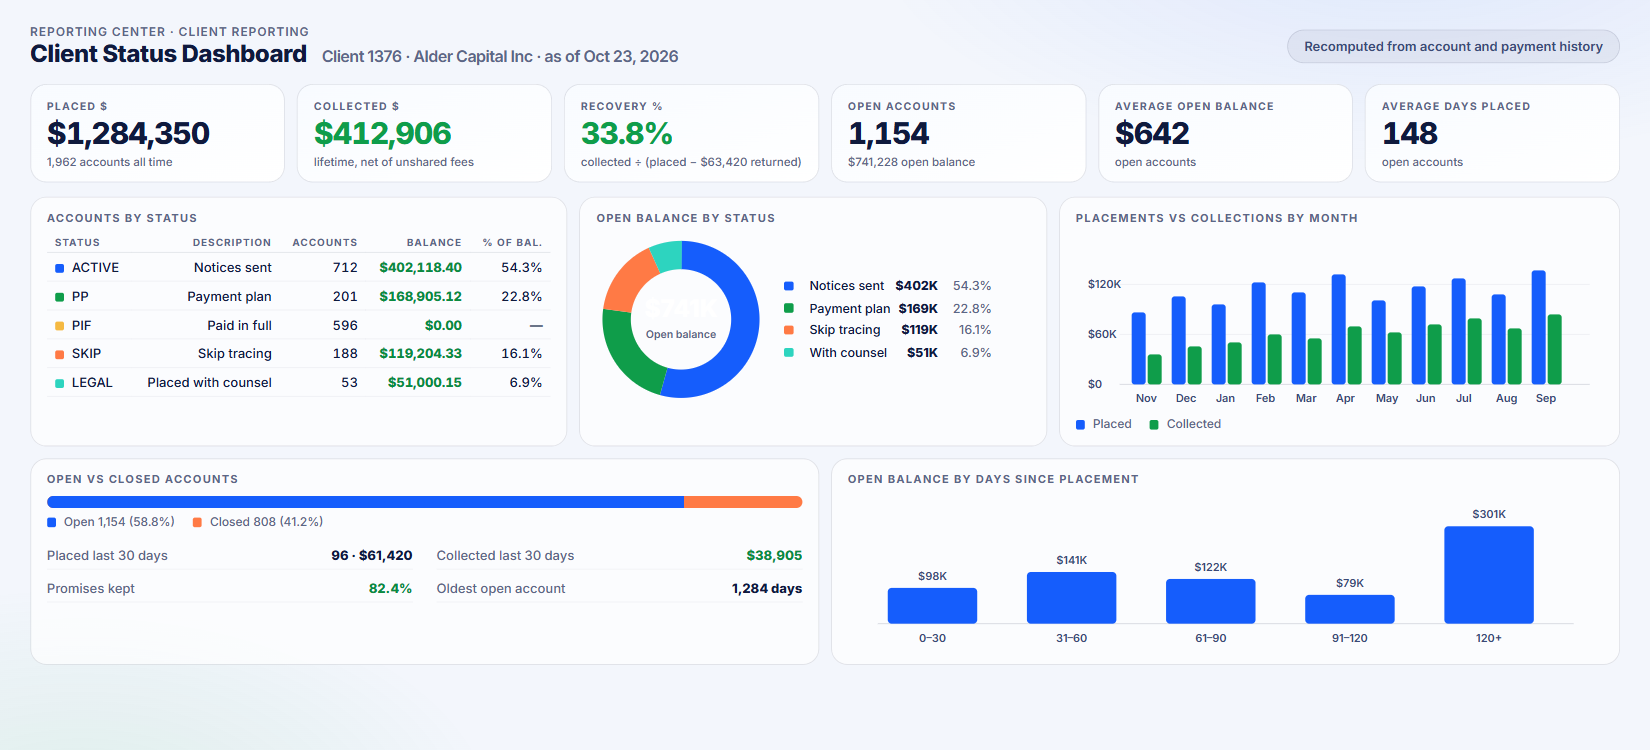
Task: Click the '1,154' open accounts figure
Action: pyautogui.click(x=889, y=133)
